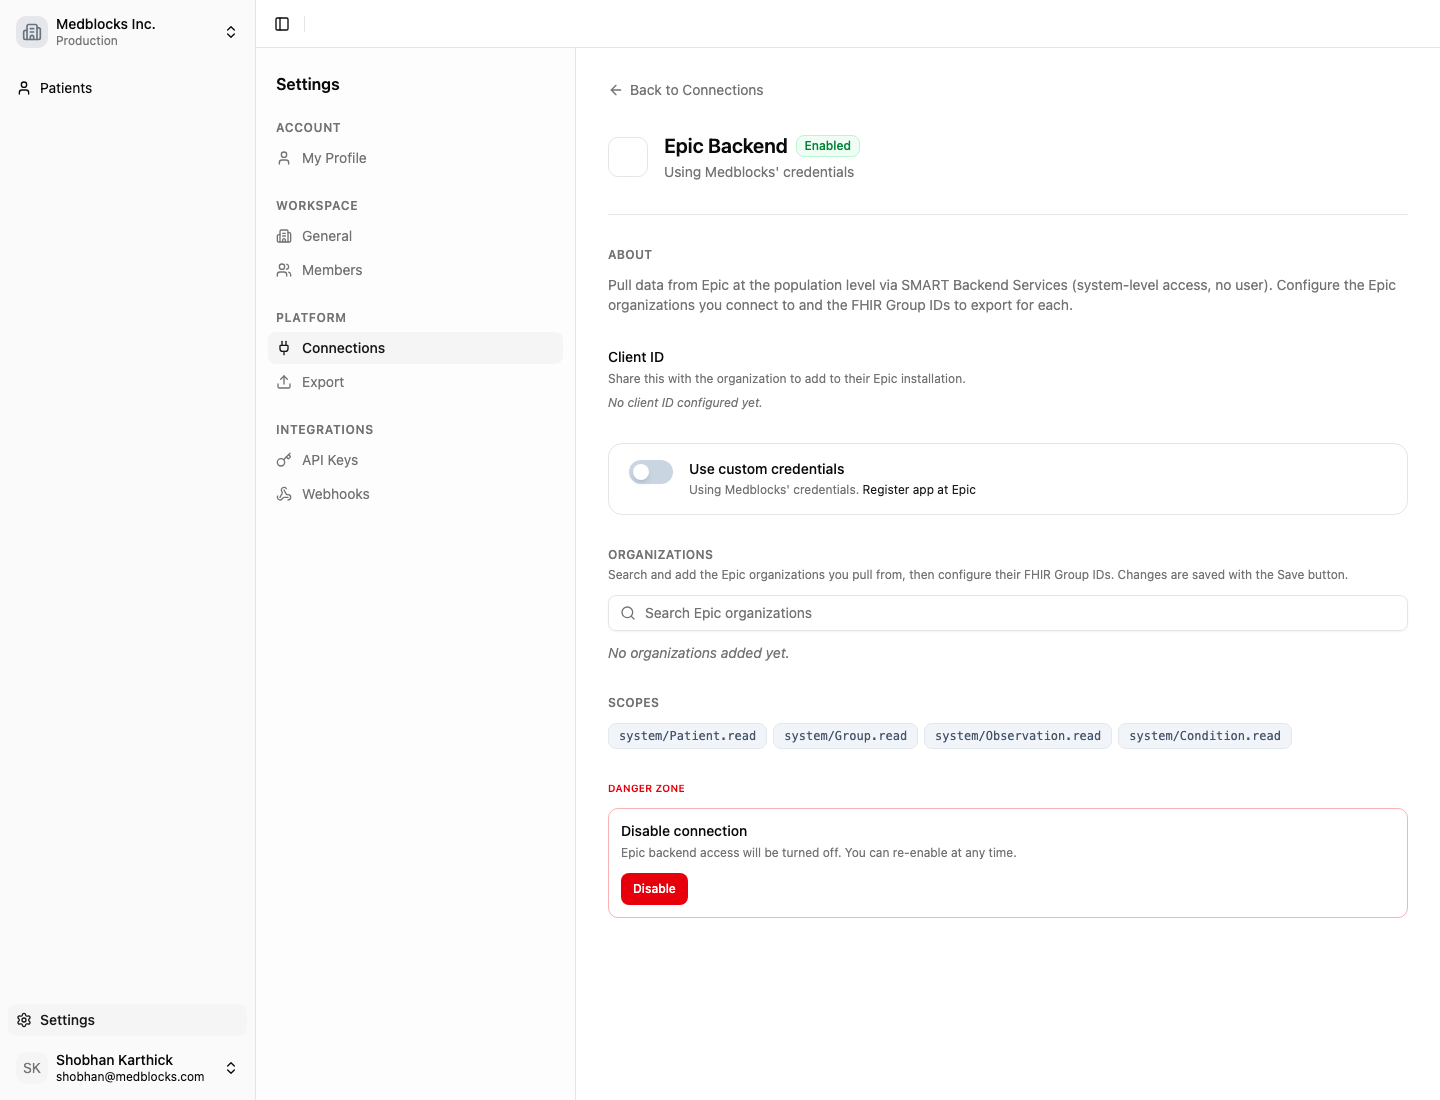The width and height of the screenshot is (1440, 1100).
Task: Click the search magnifier icon
Action: [x=628, y=613]
